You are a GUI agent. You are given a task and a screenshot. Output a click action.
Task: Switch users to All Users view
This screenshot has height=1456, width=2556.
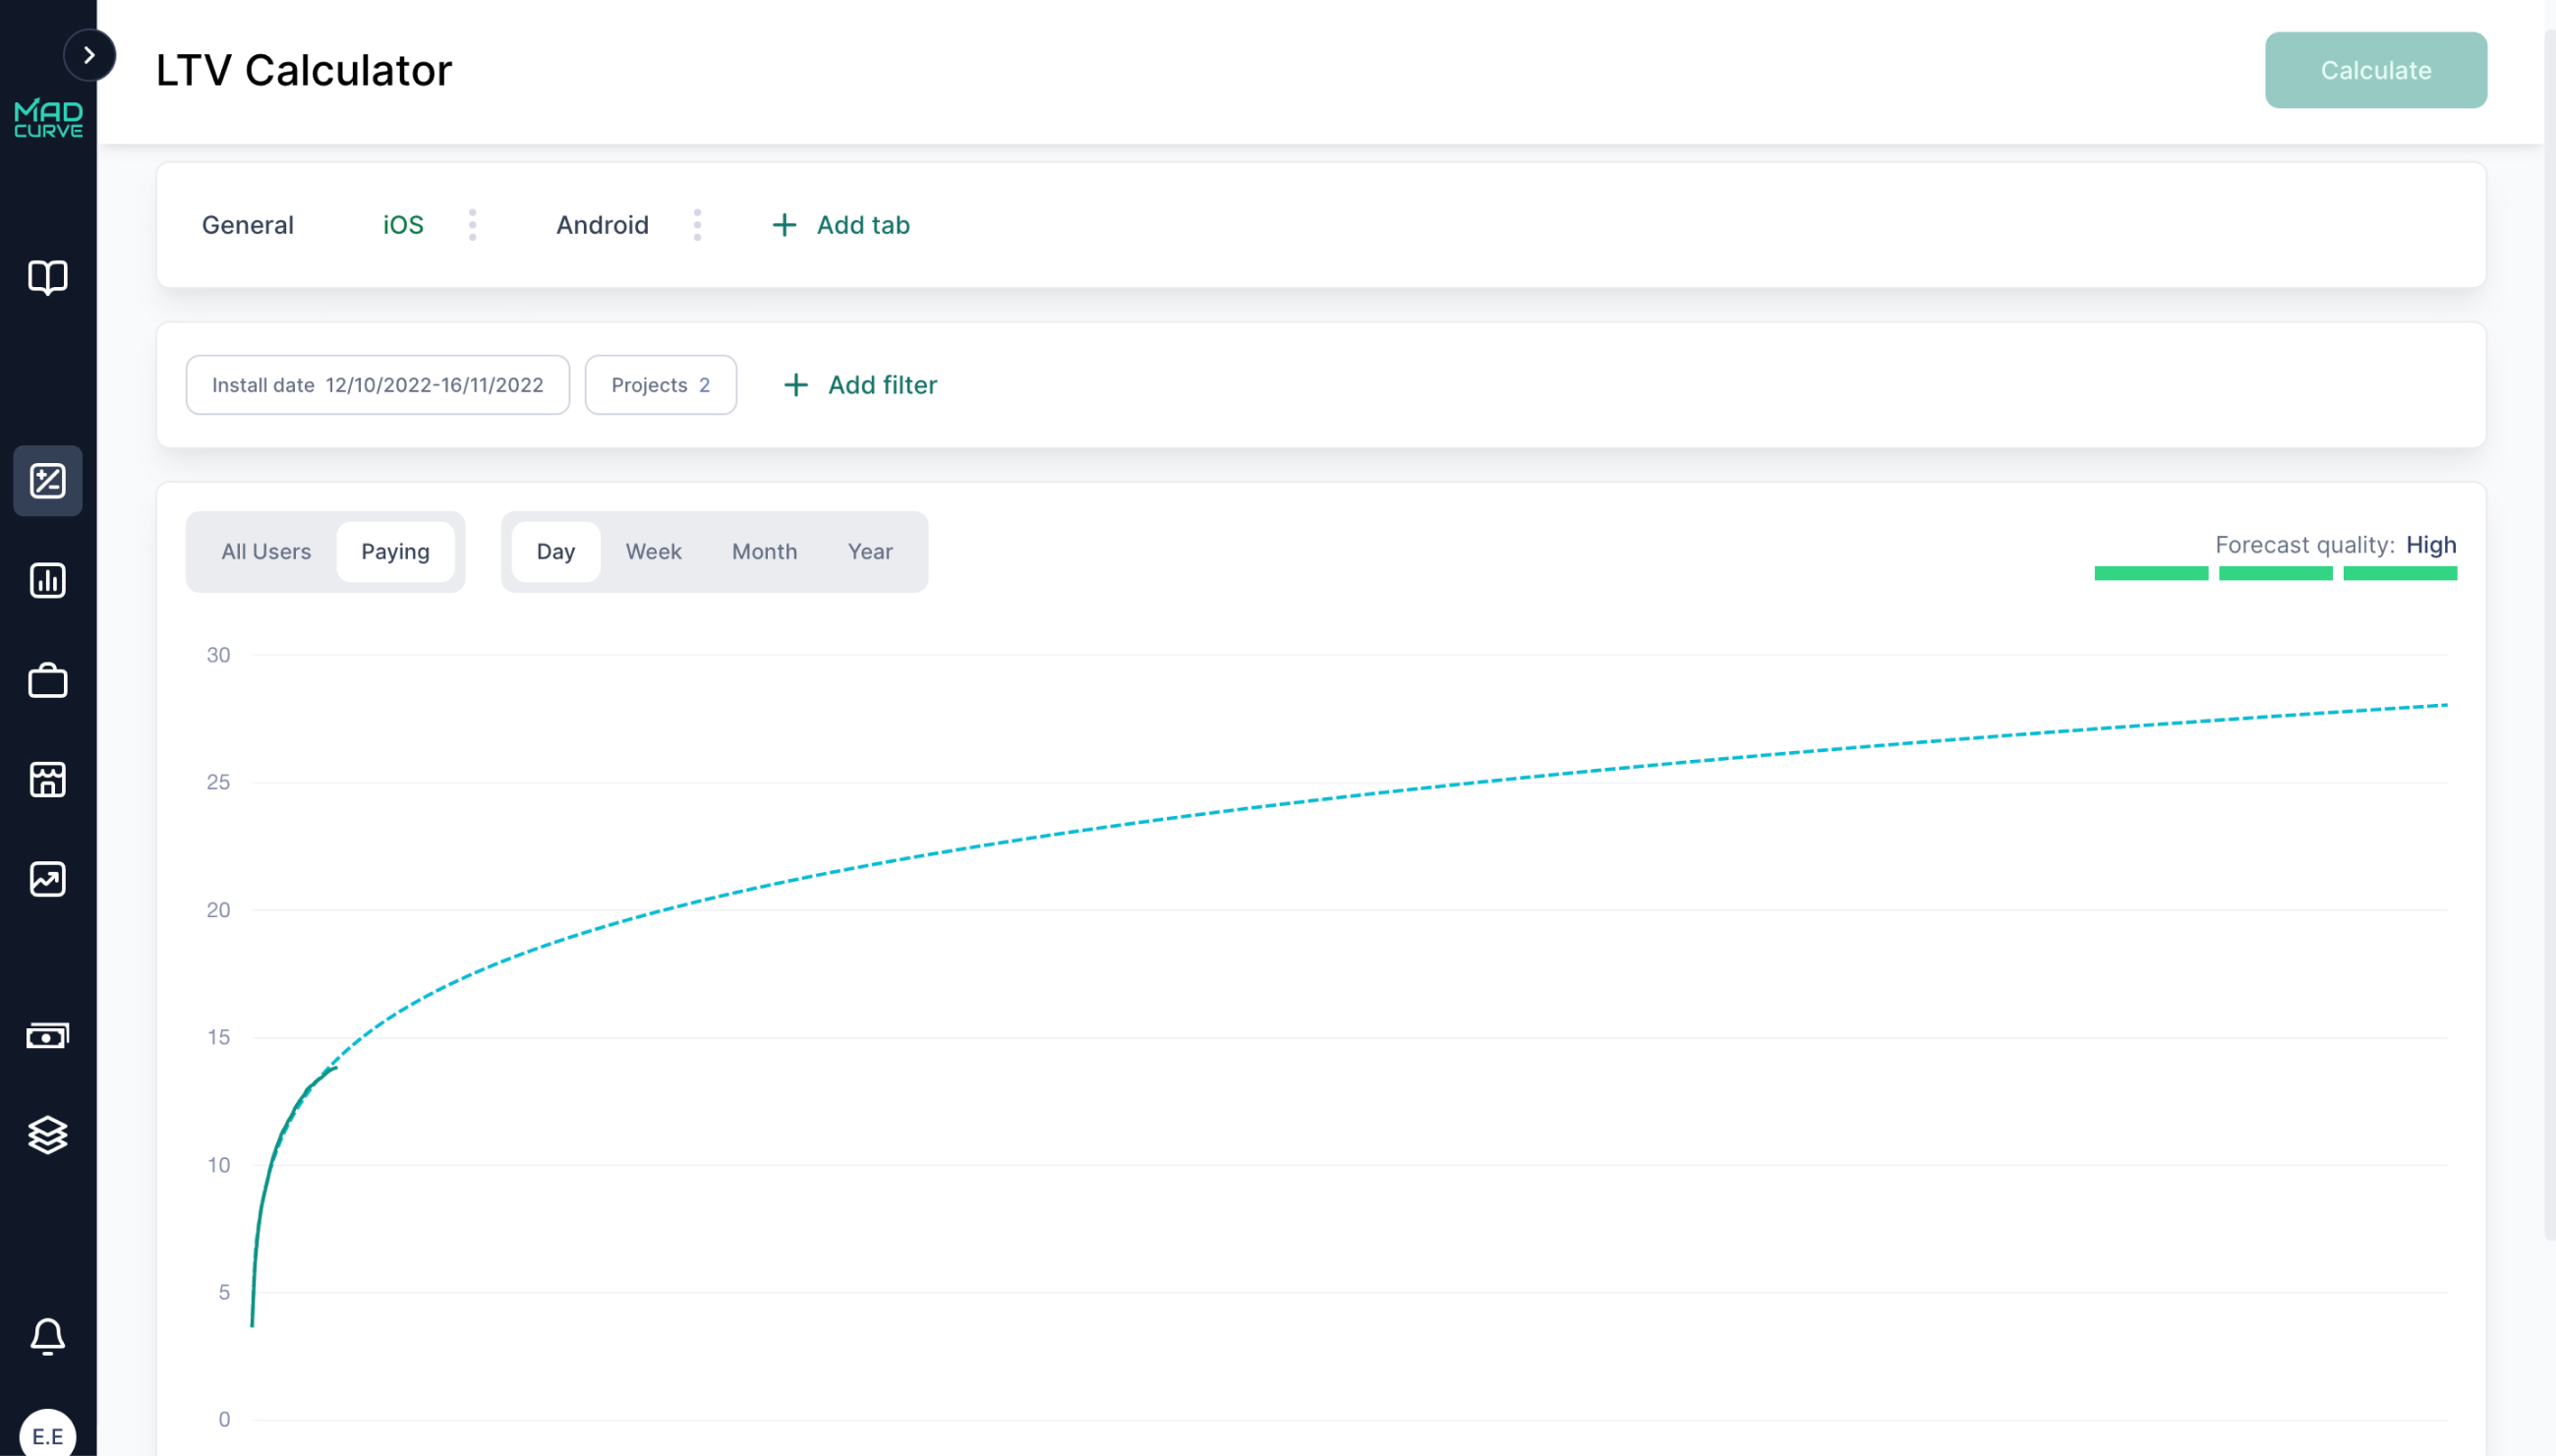[x=265, y=551]
